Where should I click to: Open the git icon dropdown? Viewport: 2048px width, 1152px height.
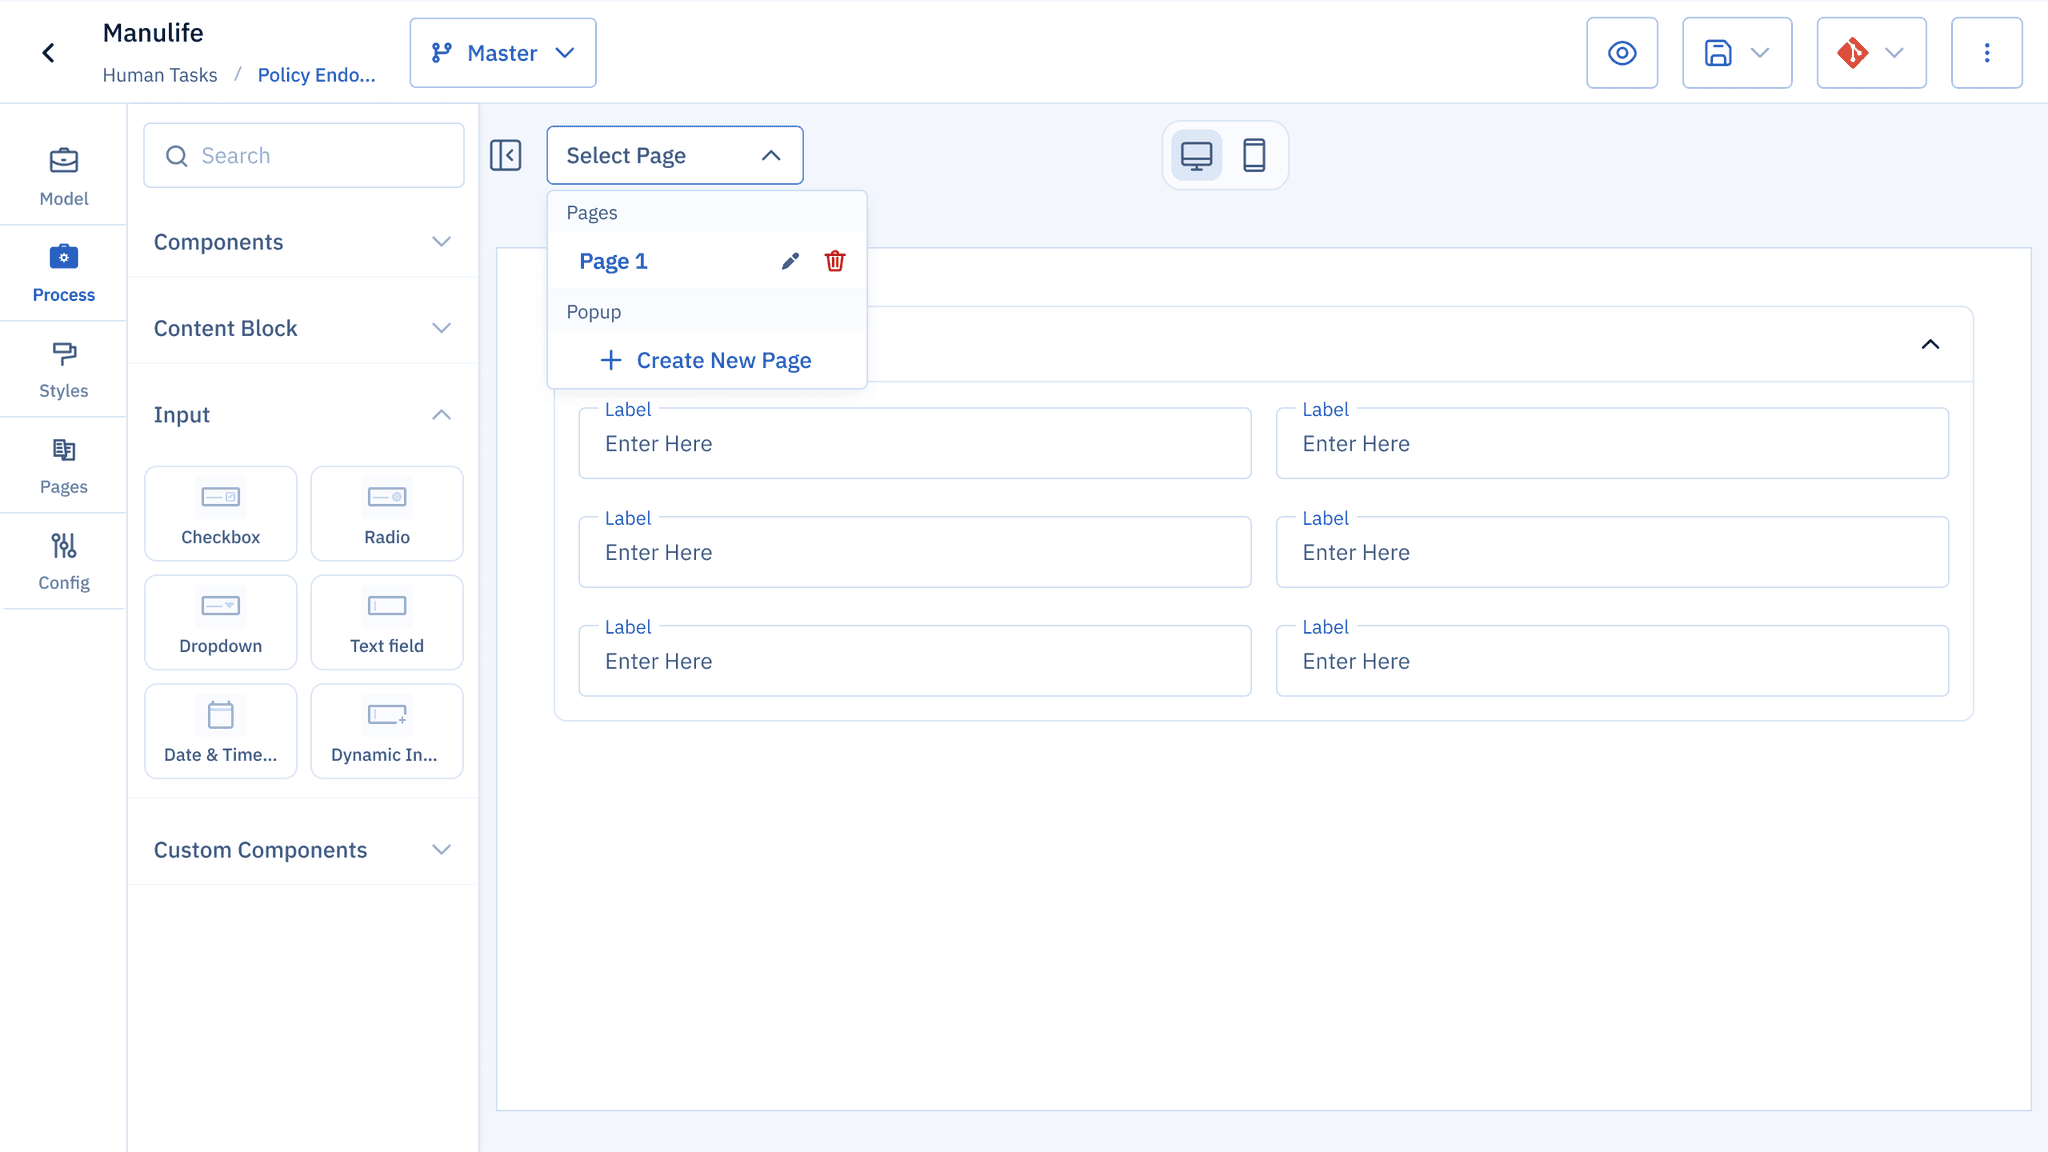(x=1893, y=53)
